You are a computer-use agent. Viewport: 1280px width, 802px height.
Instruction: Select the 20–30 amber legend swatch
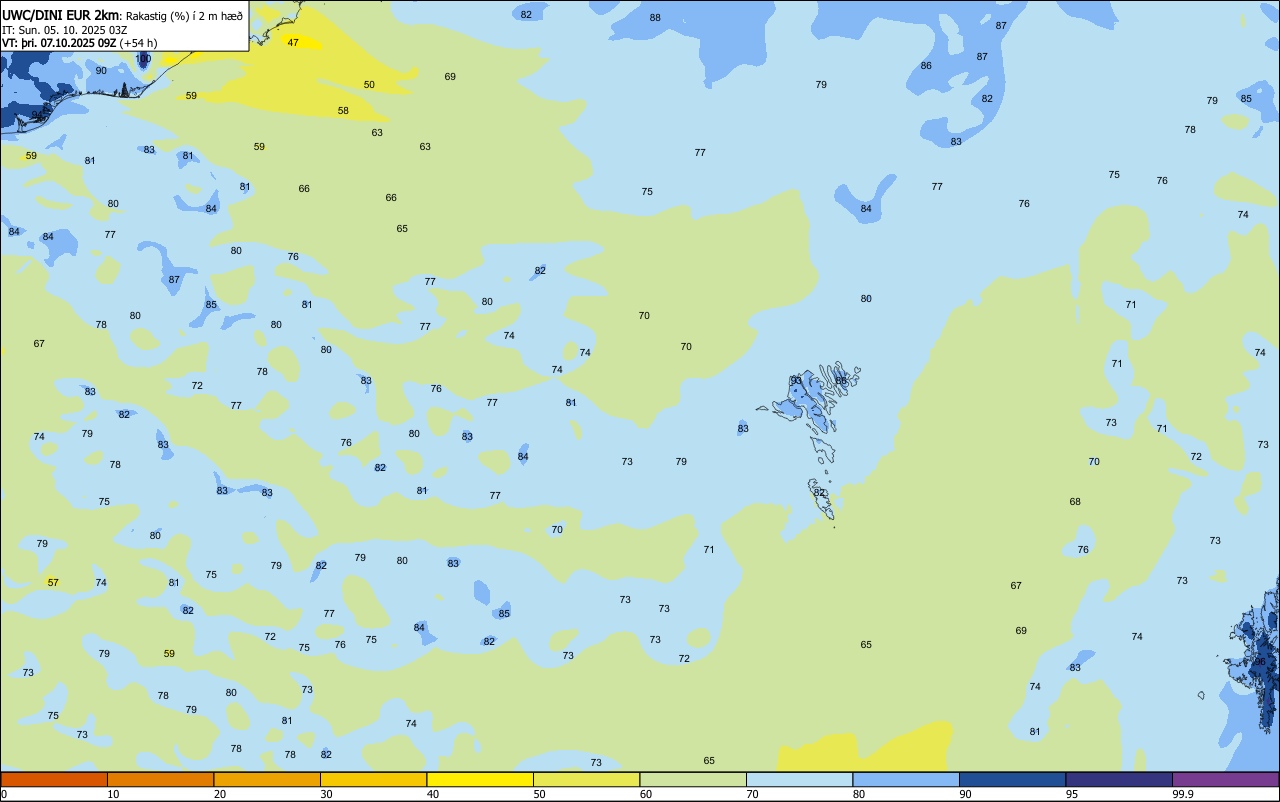[267, 779]
